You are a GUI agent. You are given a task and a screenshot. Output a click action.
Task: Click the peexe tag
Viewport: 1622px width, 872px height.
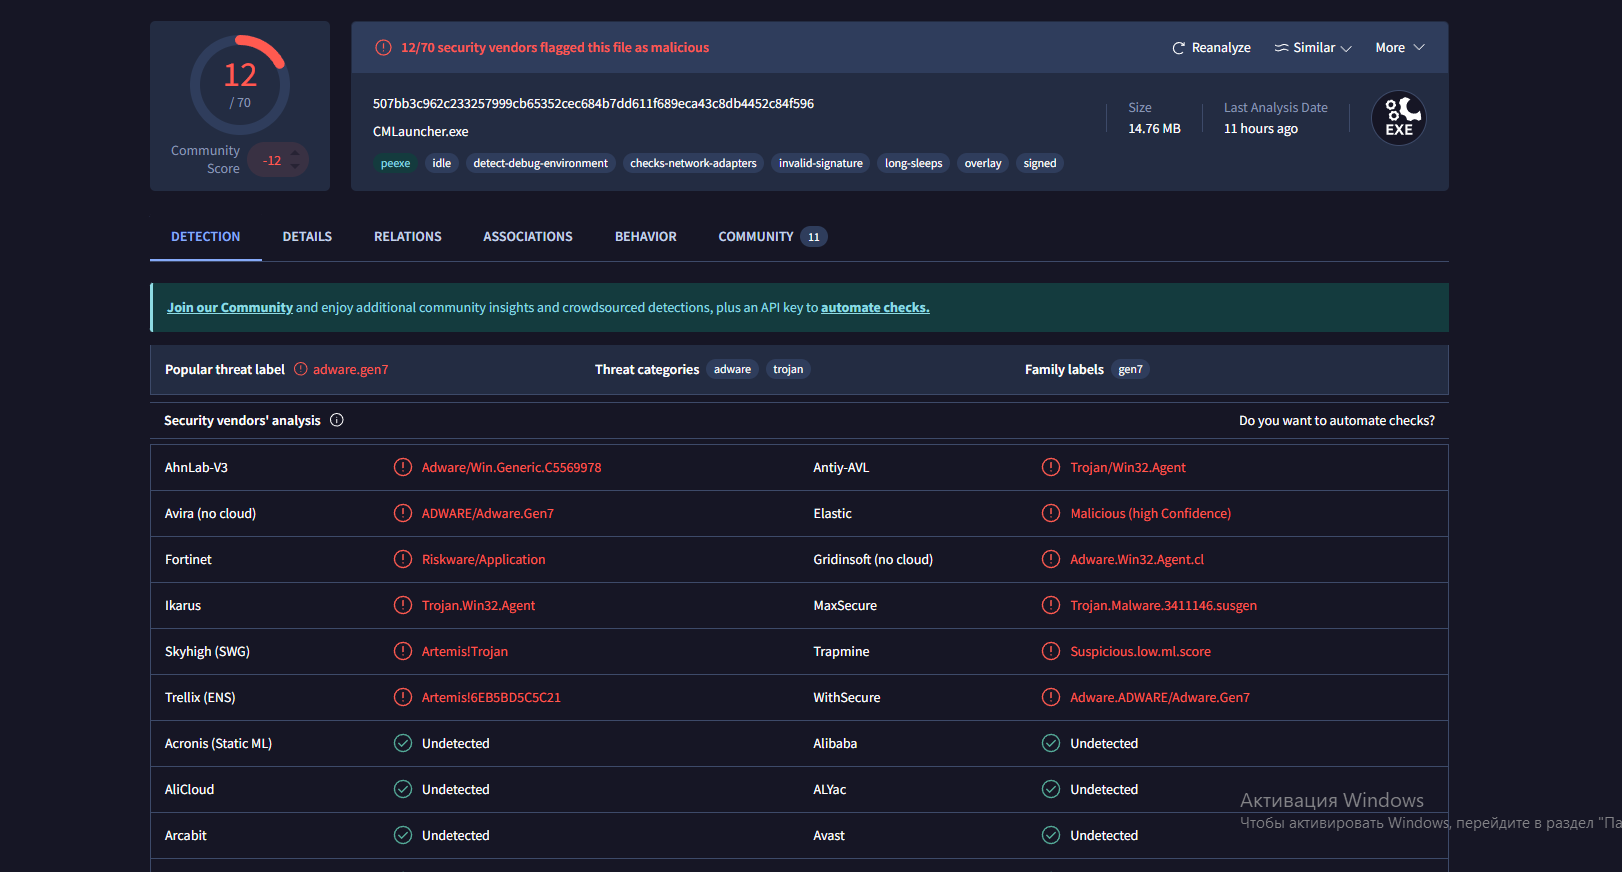(x=395, y=164)
